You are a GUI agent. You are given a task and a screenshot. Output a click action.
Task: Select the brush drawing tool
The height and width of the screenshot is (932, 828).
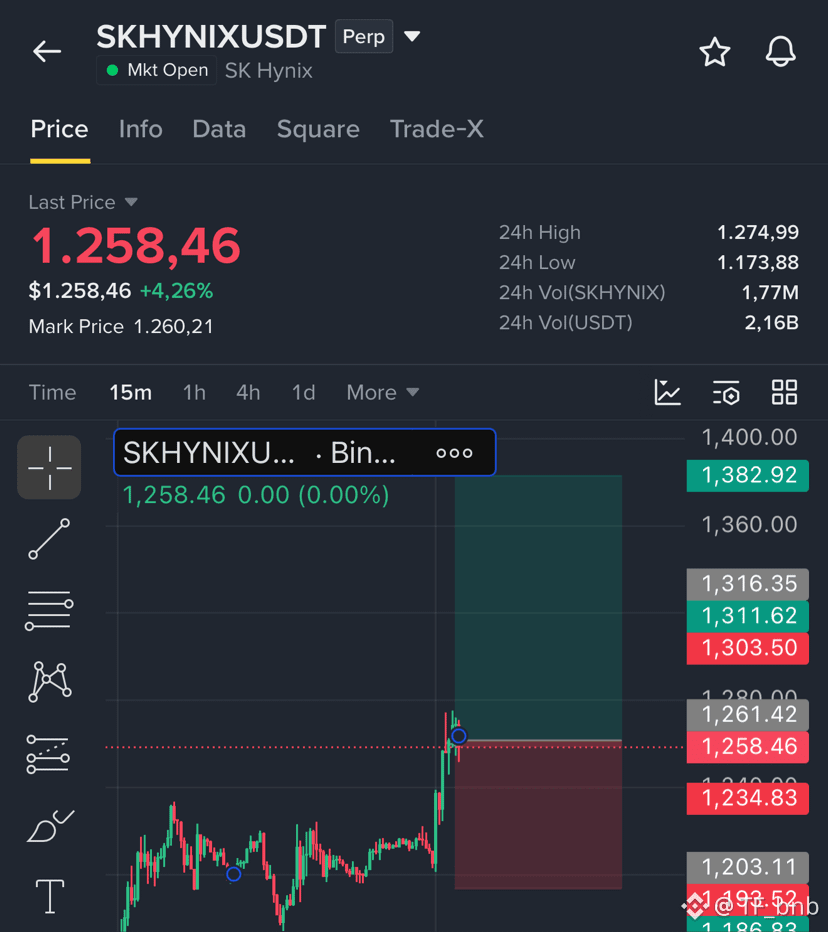51,826
